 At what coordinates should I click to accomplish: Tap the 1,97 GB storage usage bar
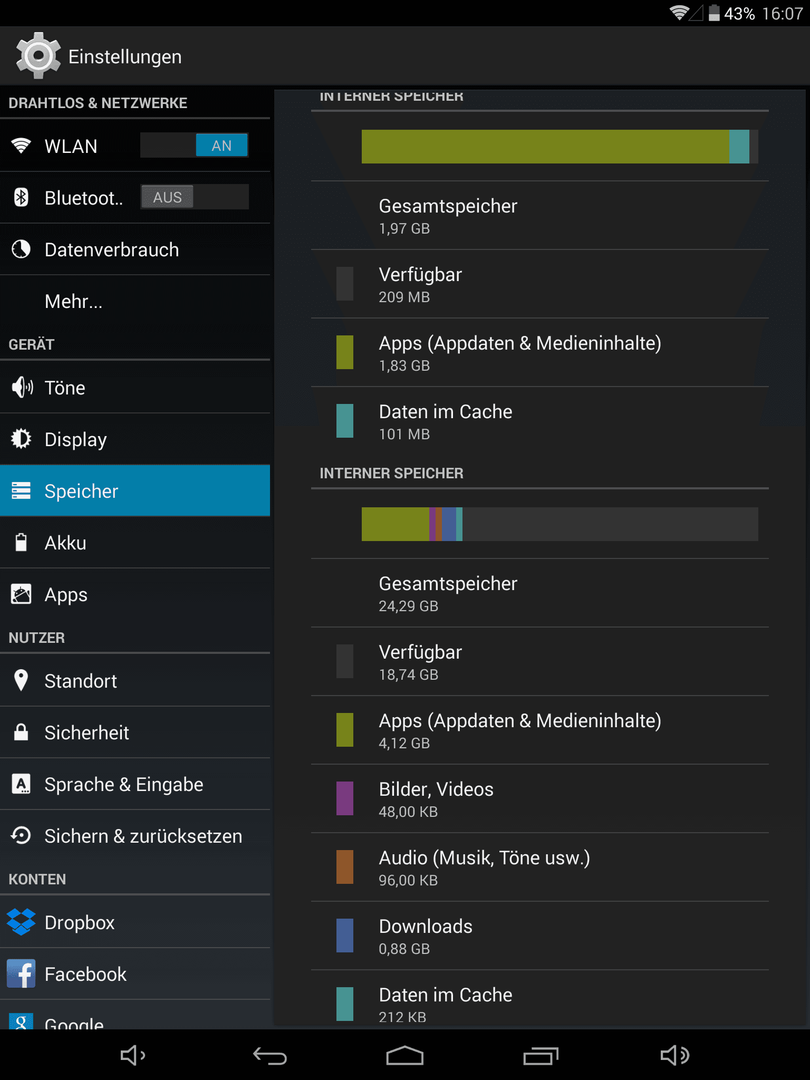(560, 147)
